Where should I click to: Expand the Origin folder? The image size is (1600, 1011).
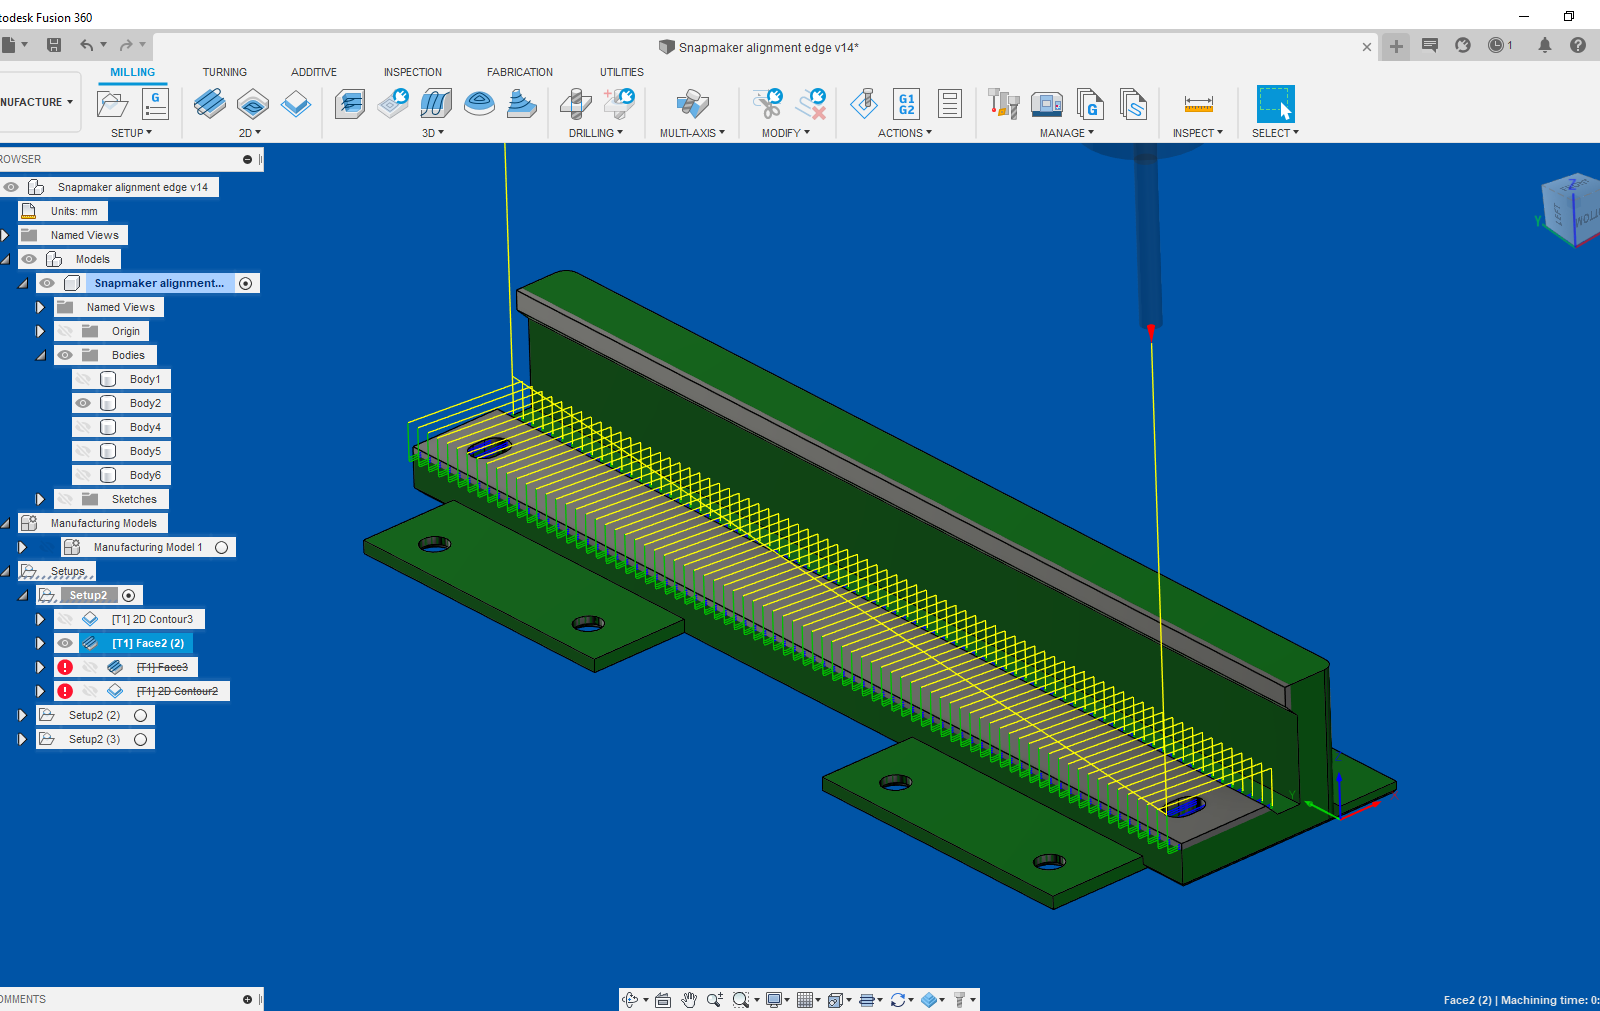point(39,331)
